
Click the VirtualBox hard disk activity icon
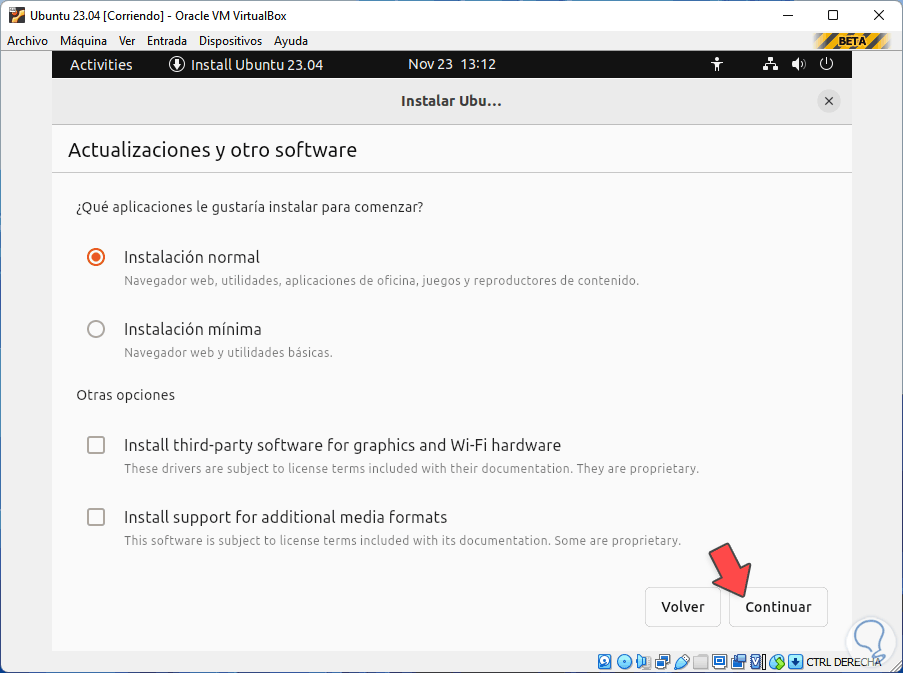tap(604, 661)
